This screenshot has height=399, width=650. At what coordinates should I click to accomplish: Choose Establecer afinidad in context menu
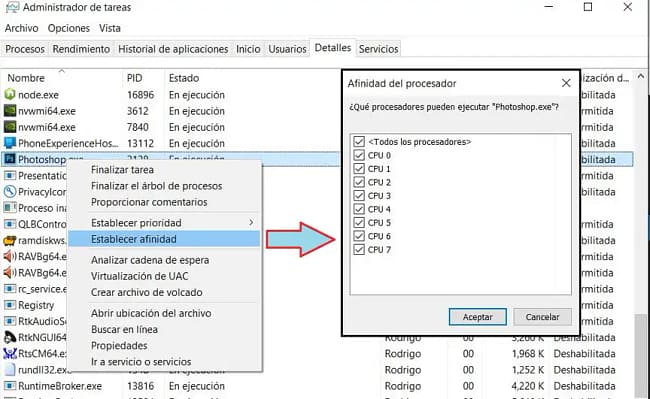point(164,239)
